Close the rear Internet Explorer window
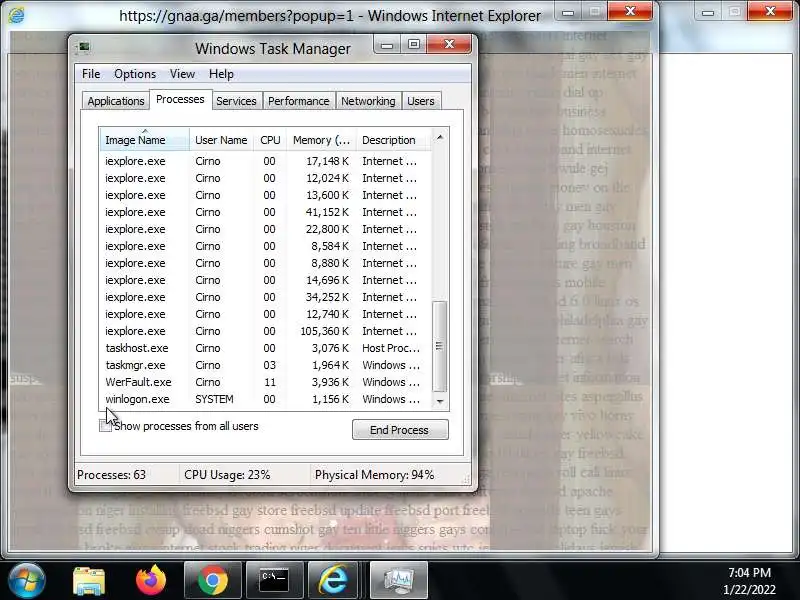Image resolution: width=800 pixels, height=600 pixels. pos(770,11)
